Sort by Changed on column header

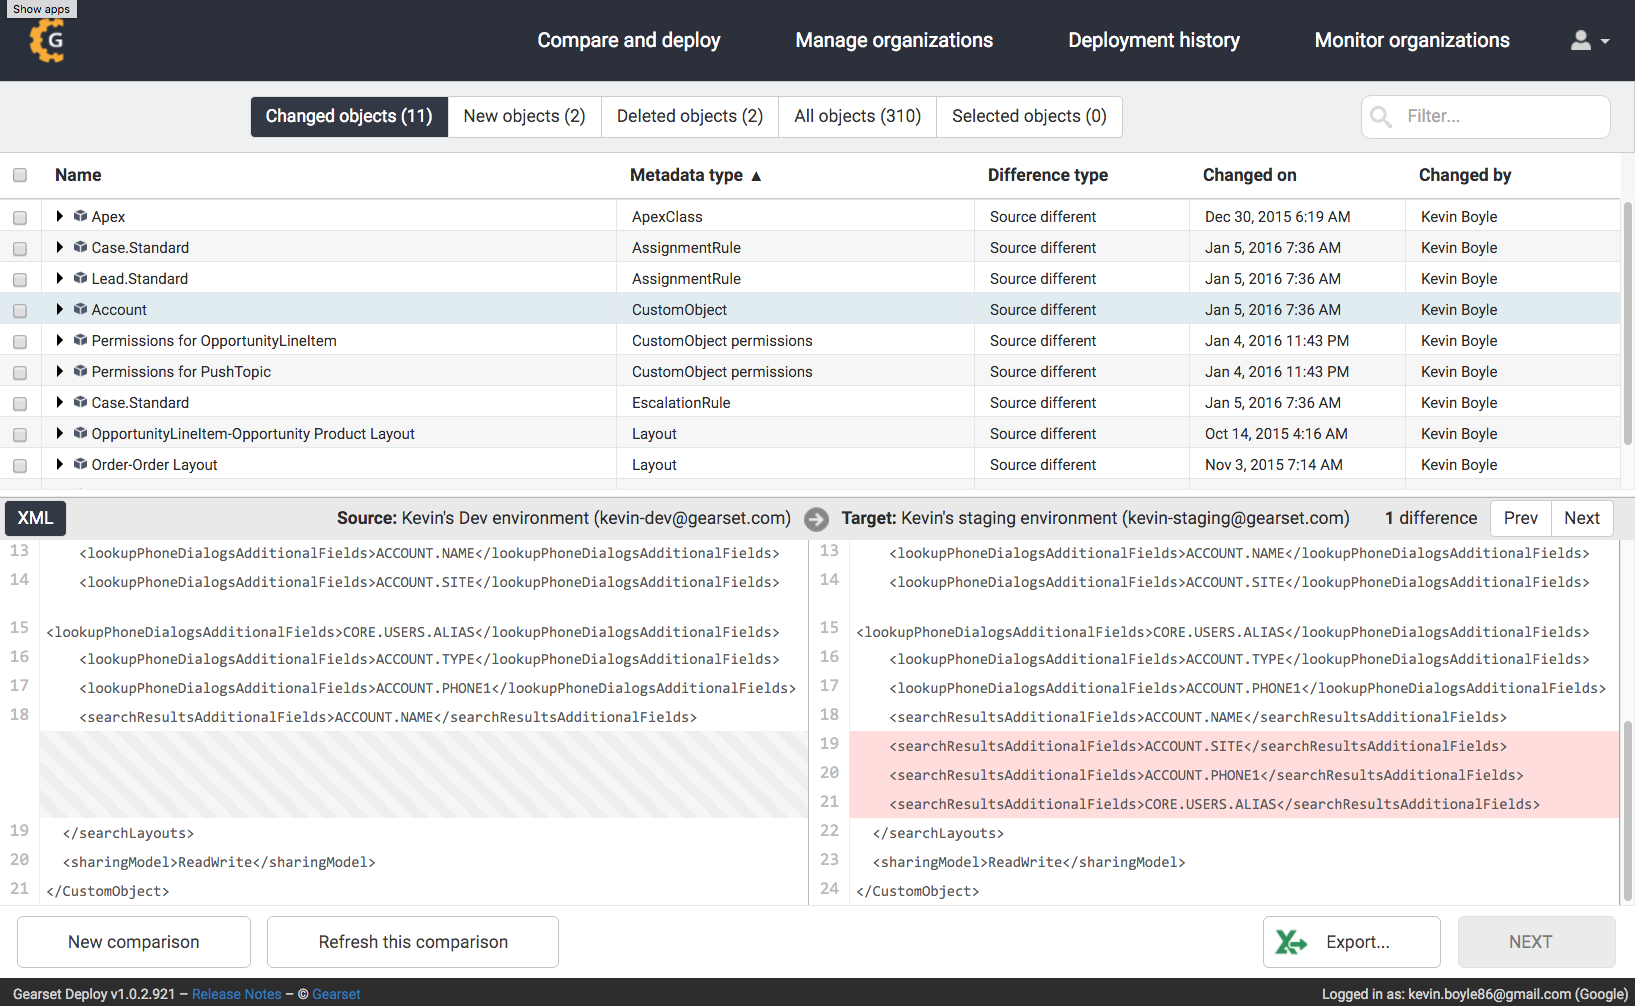click(x=1249, y=175)
